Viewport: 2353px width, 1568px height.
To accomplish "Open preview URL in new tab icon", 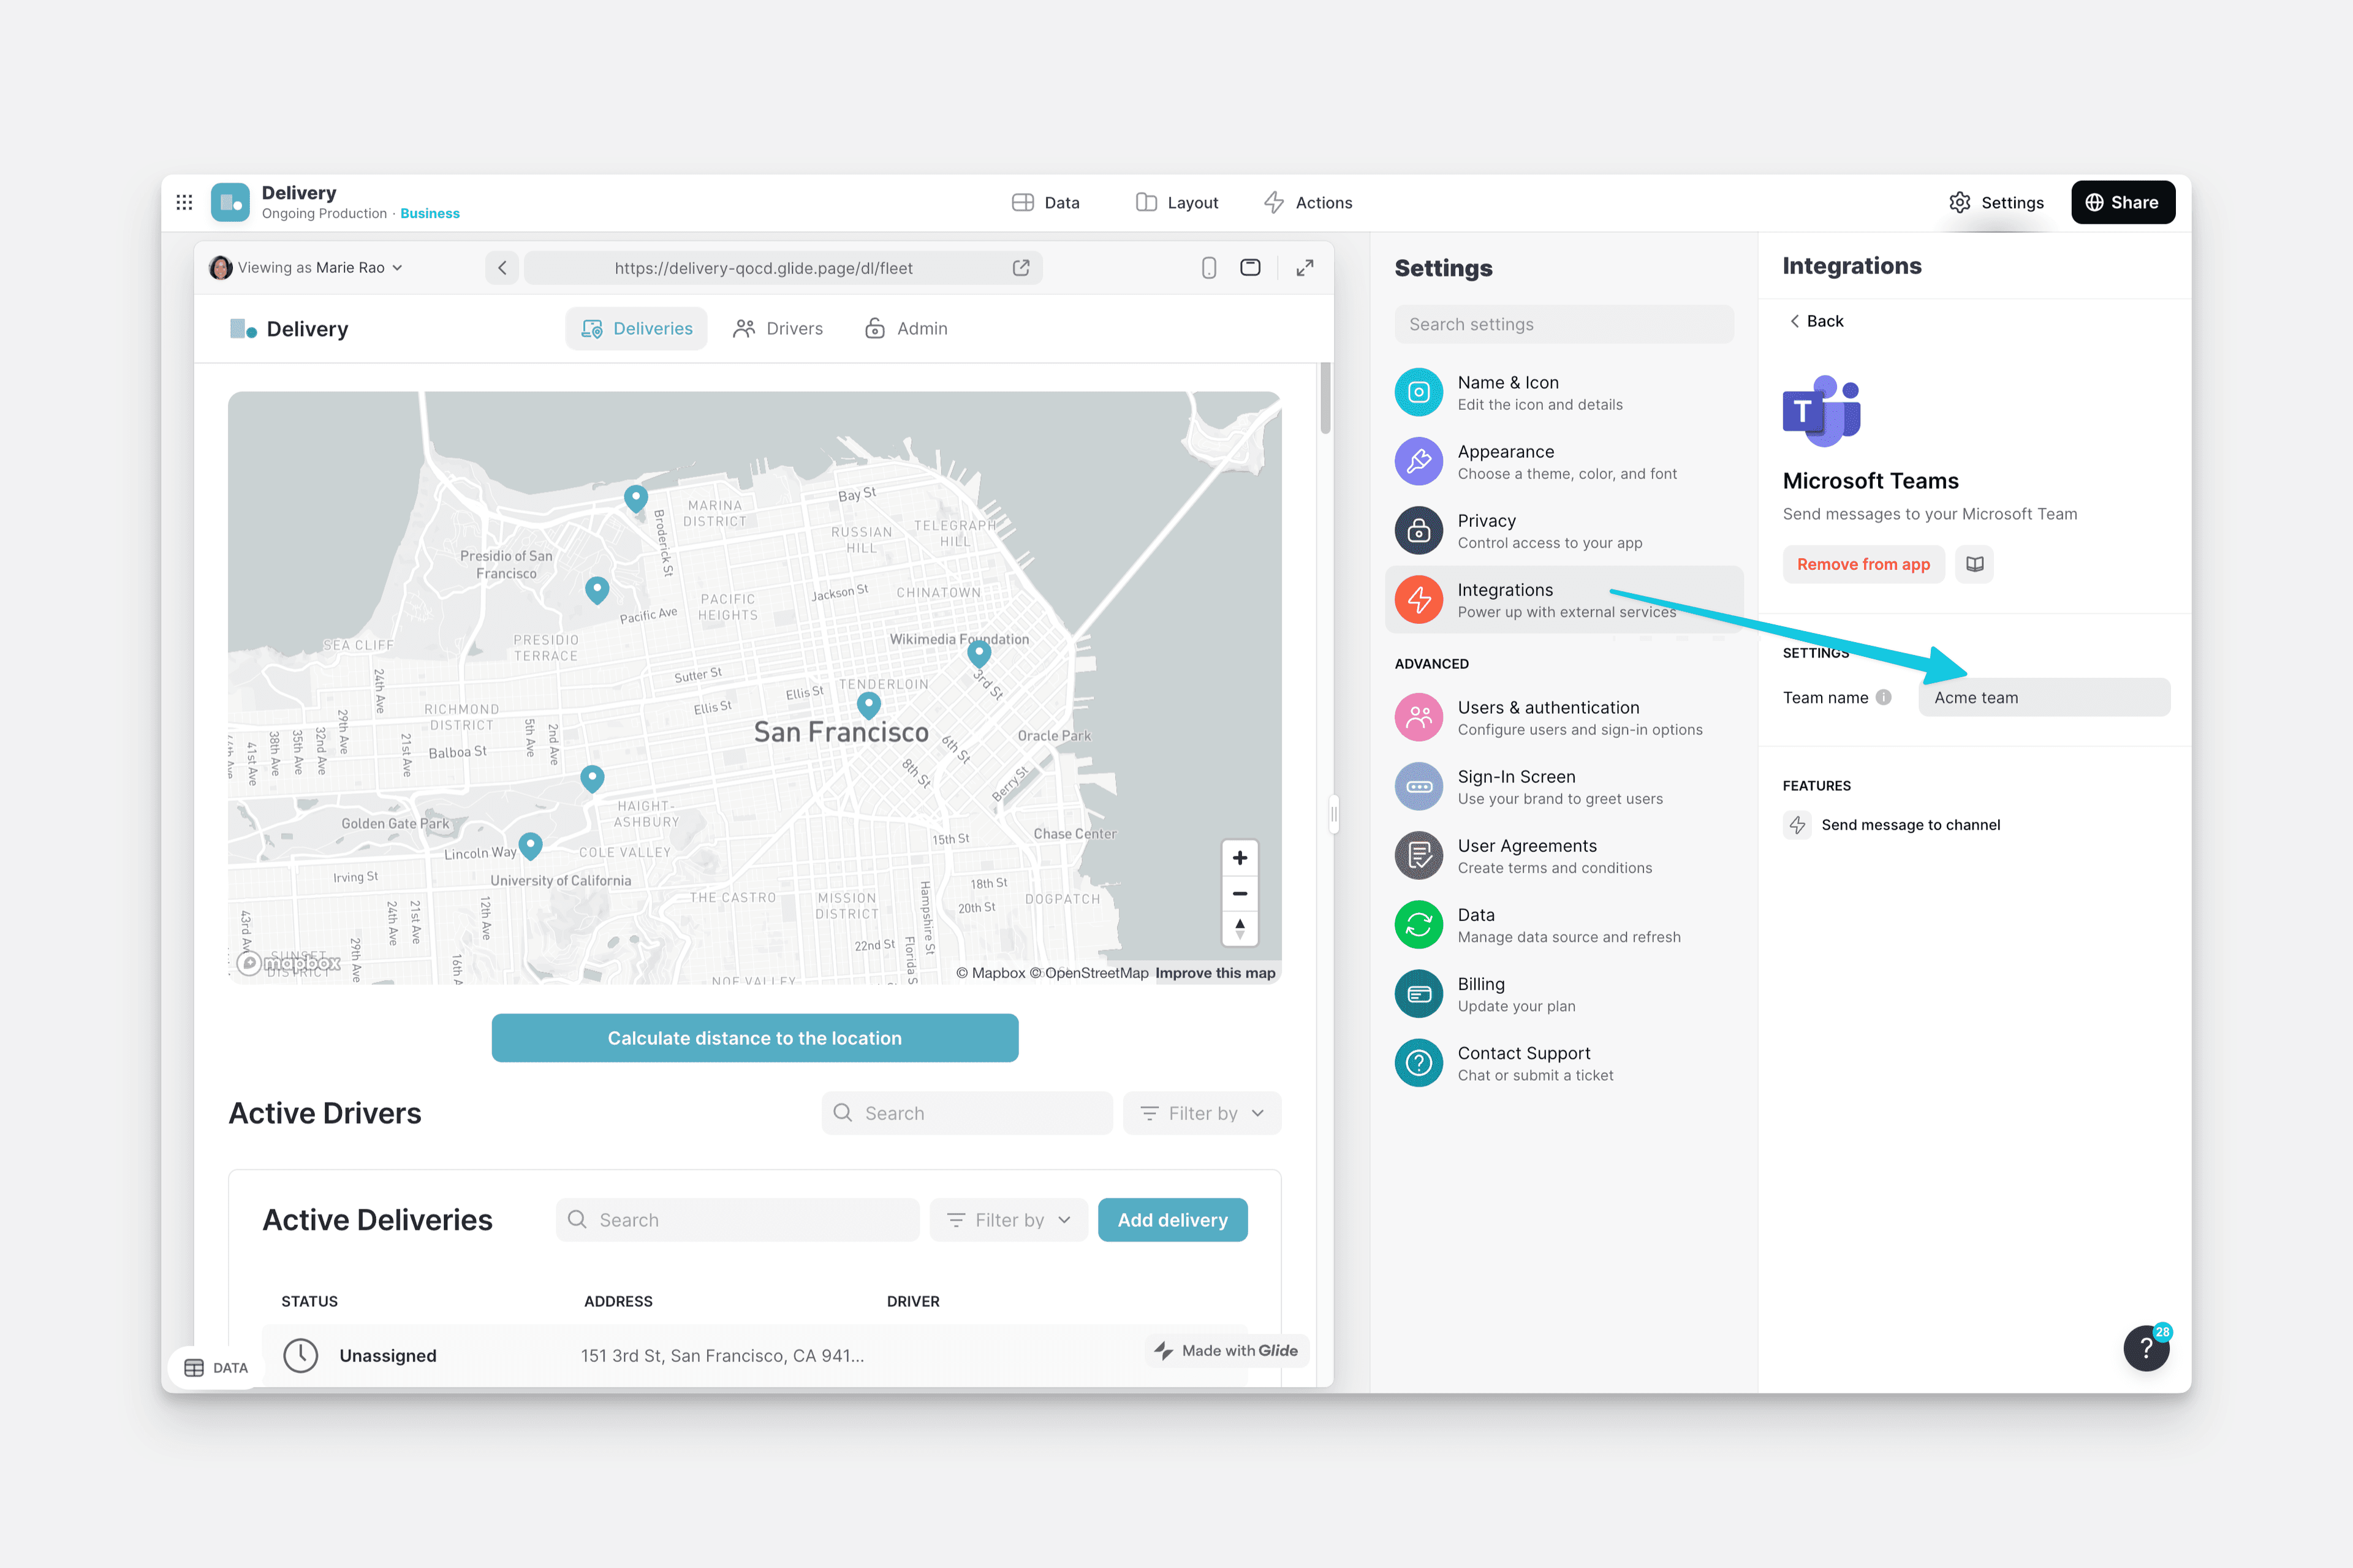I will click(1021, 267).
